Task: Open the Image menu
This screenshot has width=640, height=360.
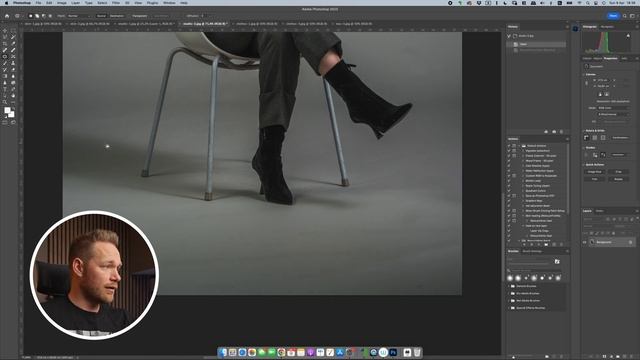Action: (62, 3)
